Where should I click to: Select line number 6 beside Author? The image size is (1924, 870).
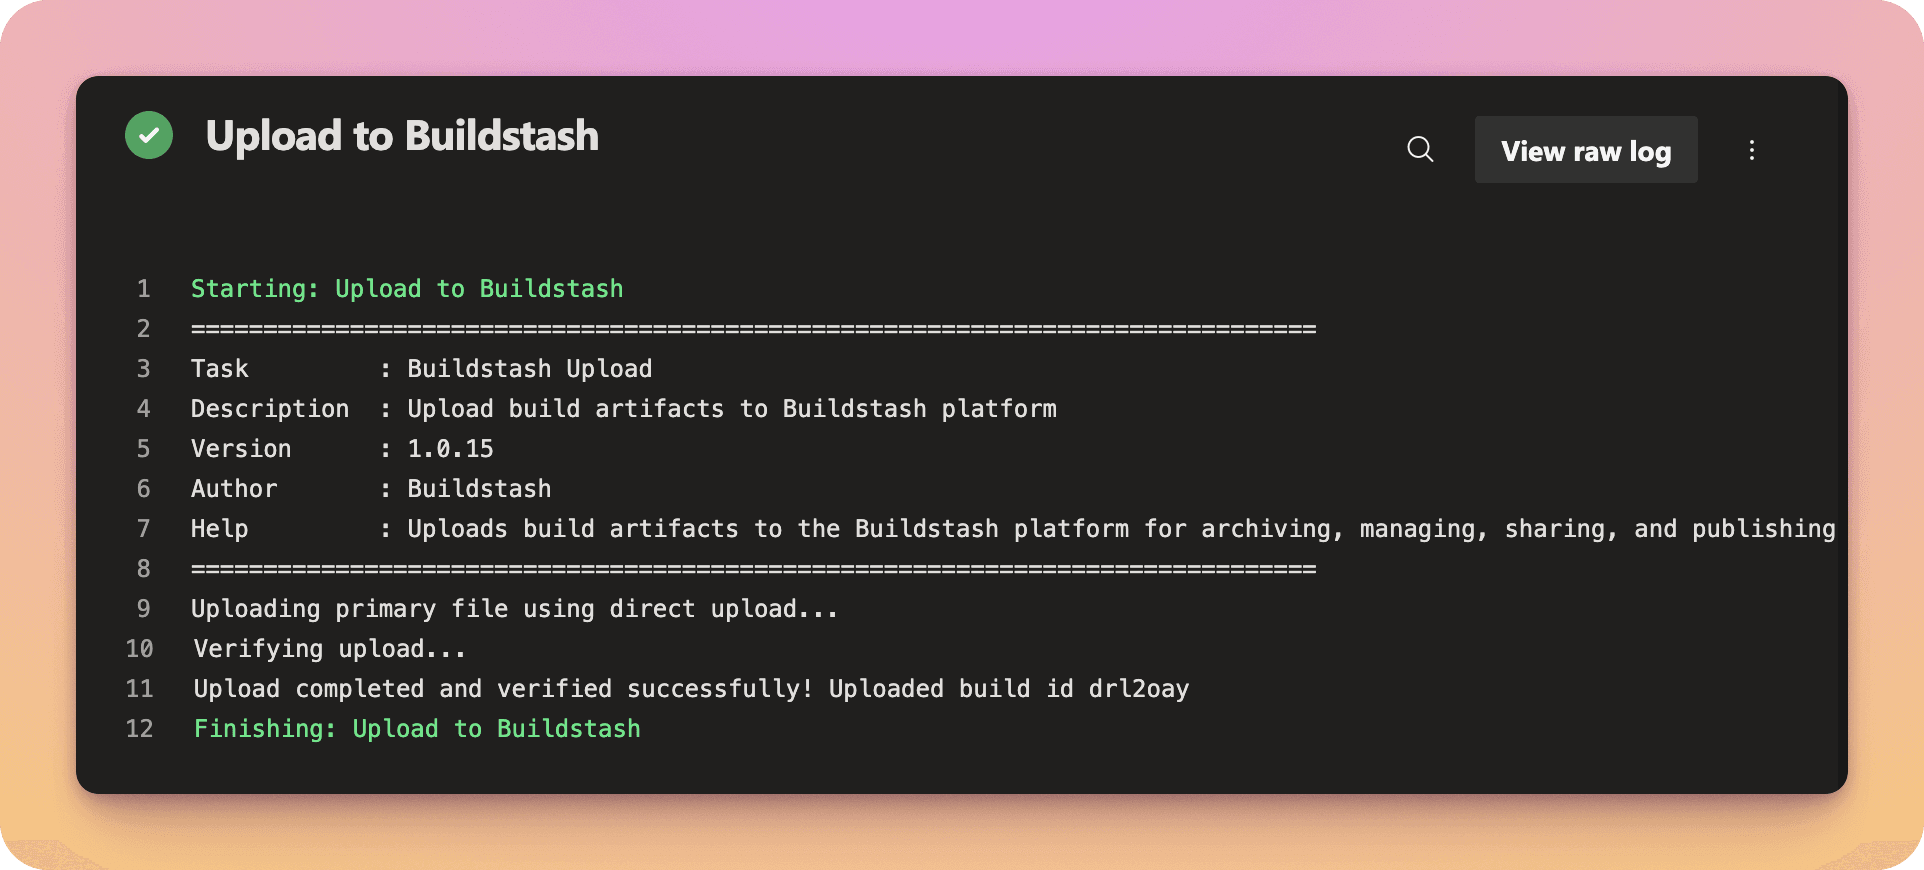(x=143, y=489)
